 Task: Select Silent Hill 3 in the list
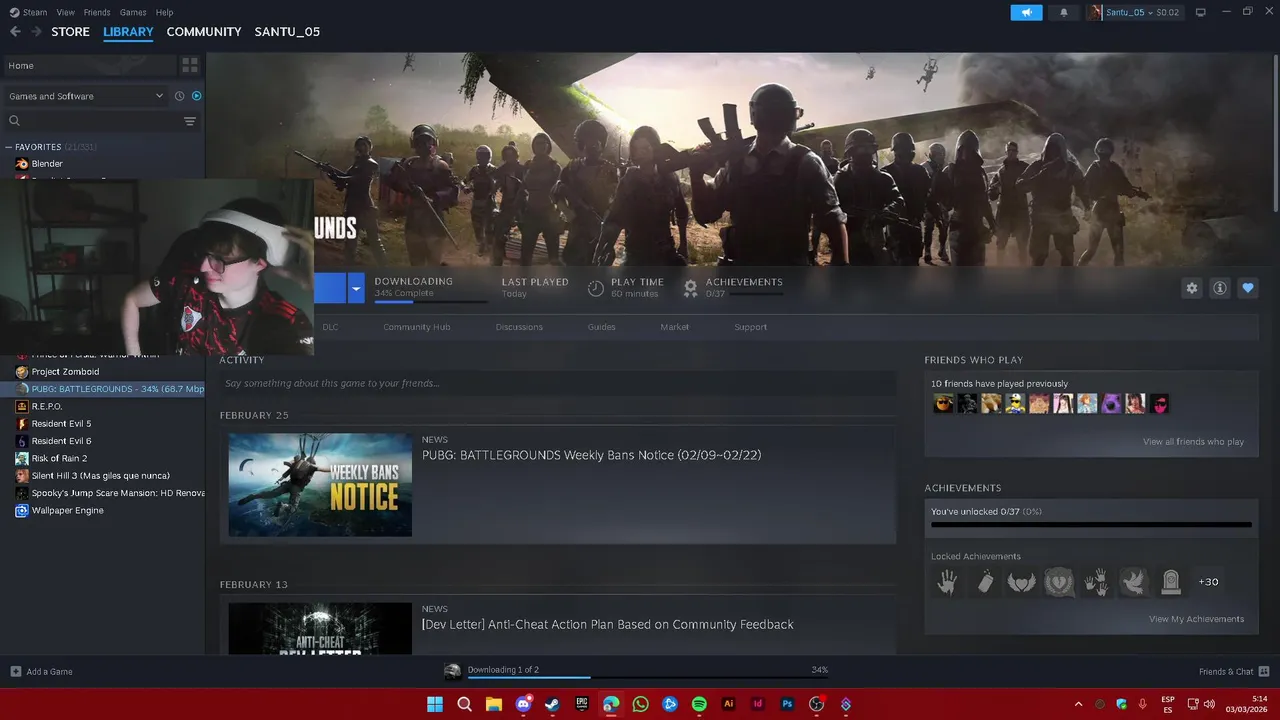(x=100, y=476)
